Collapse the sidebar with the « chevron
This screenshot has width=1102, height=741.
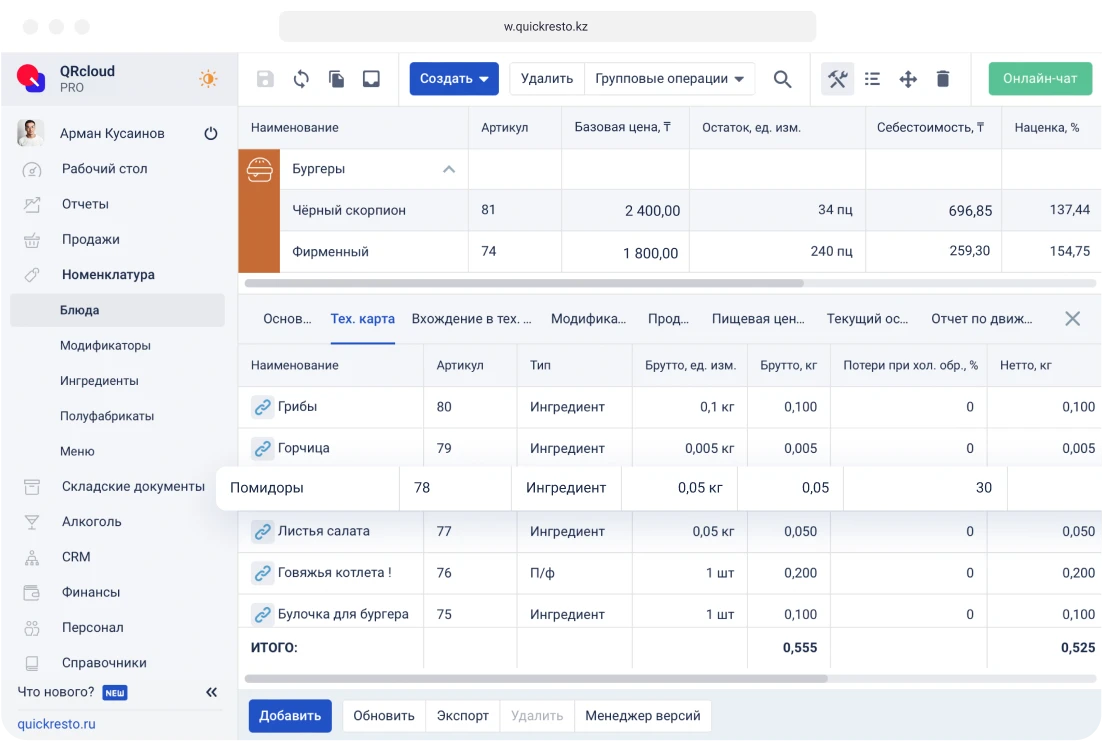coord(211,691)
